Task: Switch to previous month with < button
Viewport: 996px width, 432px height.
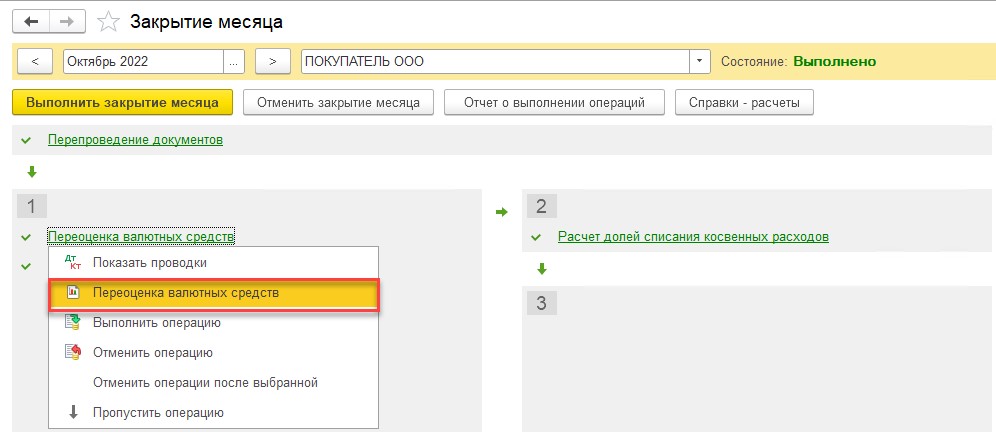Action: [34, 62]
